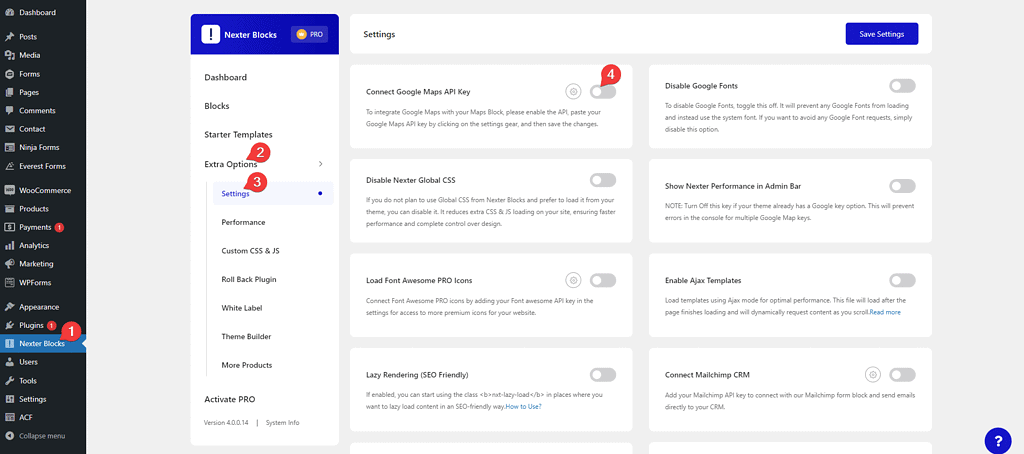The image size is (1024, 454).
Task: Click the WPForms icon
Action: pos(10,283)
